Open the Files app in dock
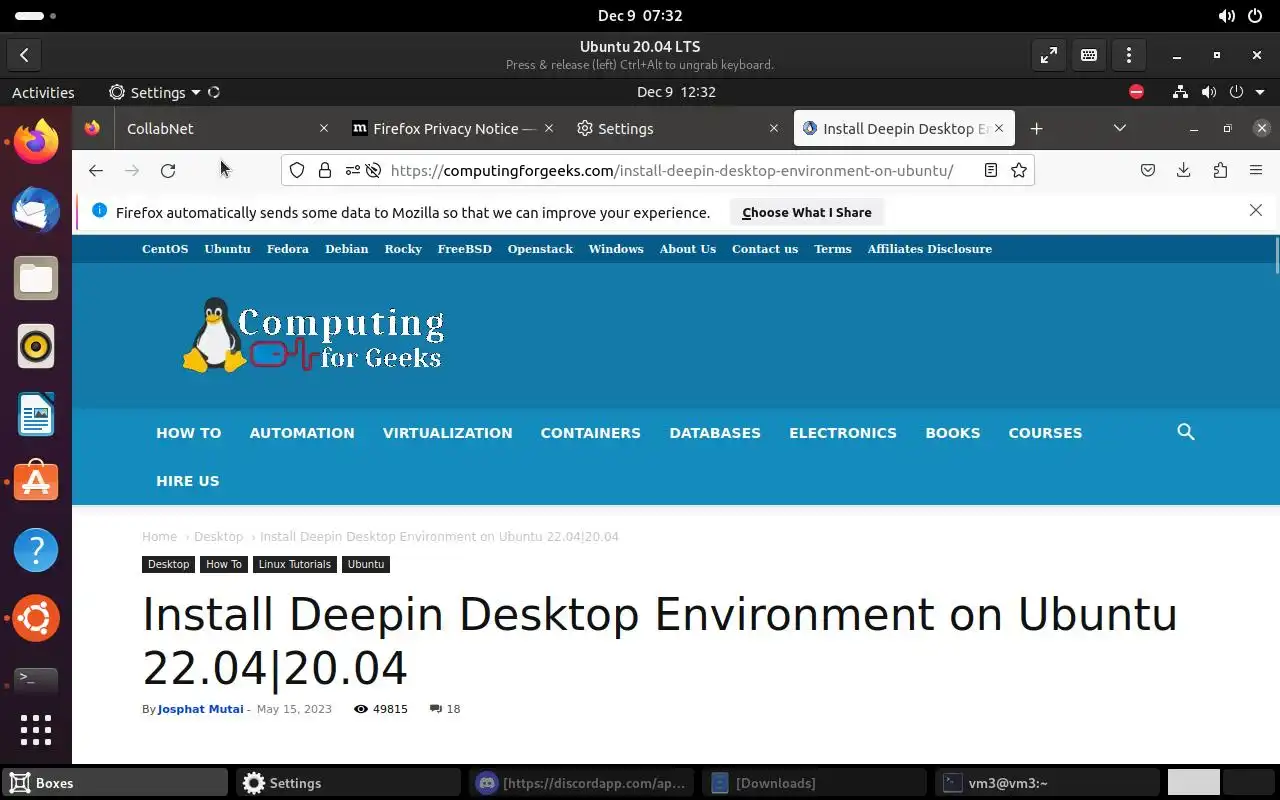Screen dimensions: 1280x800 tap(36, 278)
